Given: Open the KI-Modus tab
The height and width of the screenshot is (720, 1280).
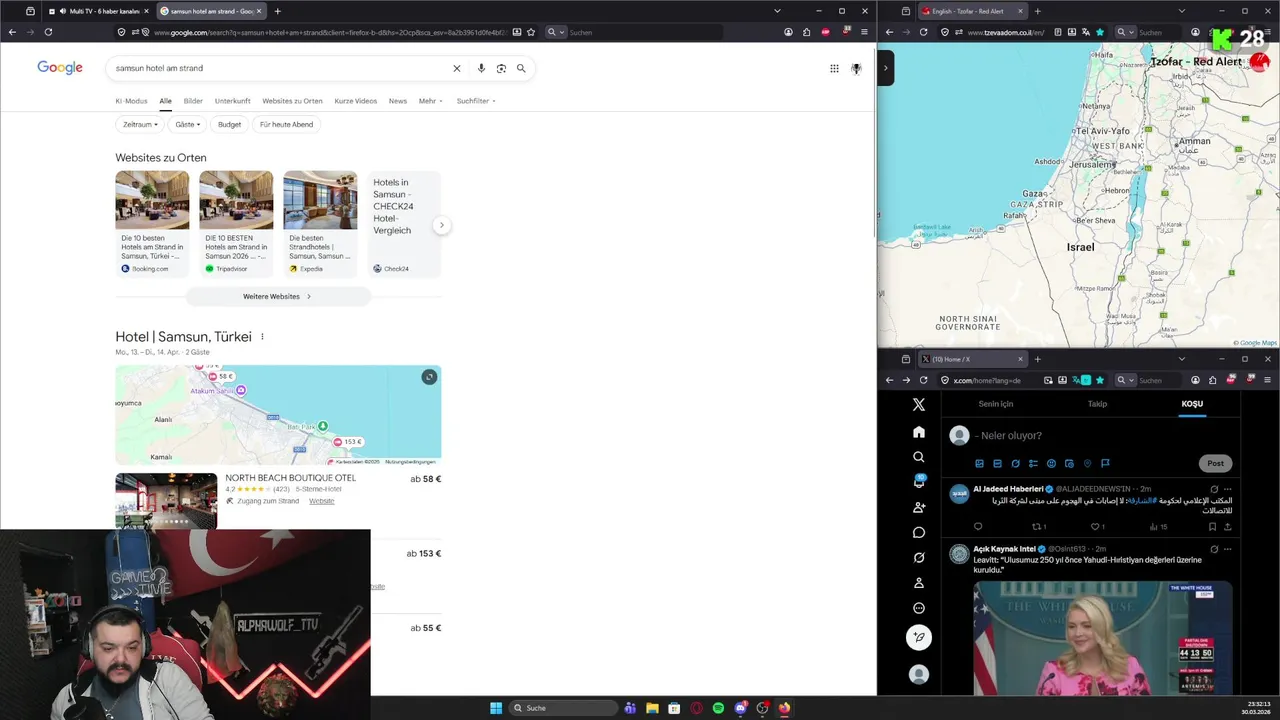Looking at the screenshot, I should (x=131, y=101).
